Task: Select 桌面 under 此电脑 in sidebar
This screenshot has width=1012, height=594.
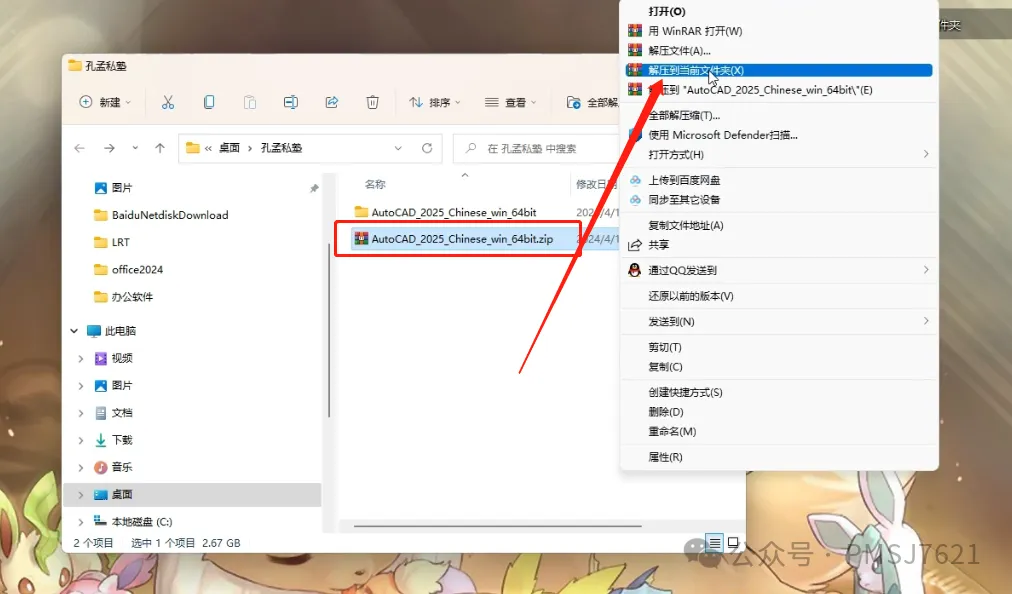Action: coord(192,495)
